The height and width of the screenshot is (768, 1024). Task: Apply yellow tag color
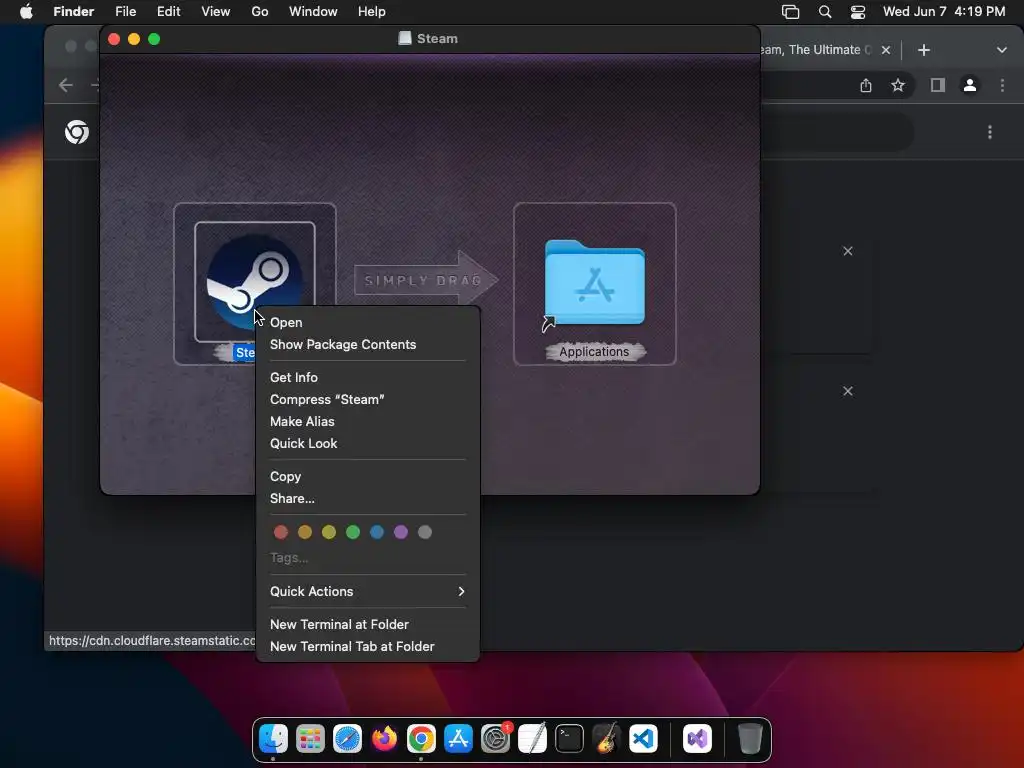tap(328, 532)
